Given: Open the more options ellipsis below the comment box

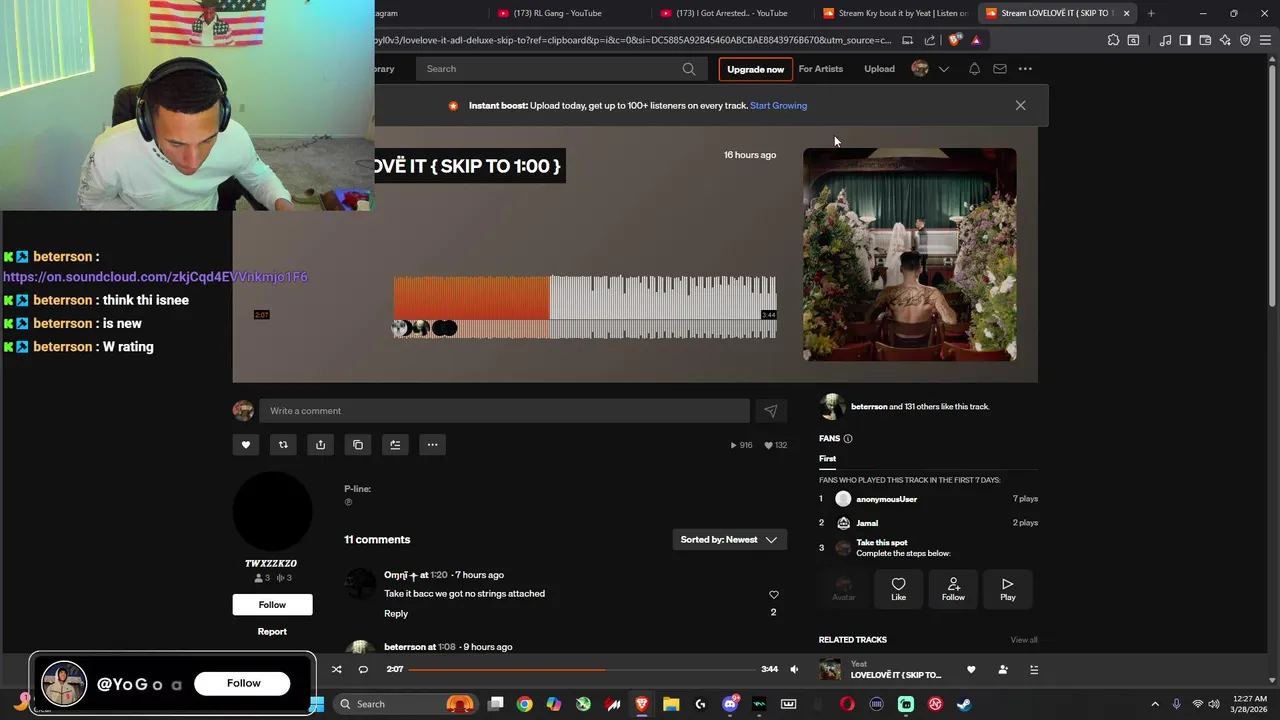Looking at the screenshot, I should click(432, 445).
